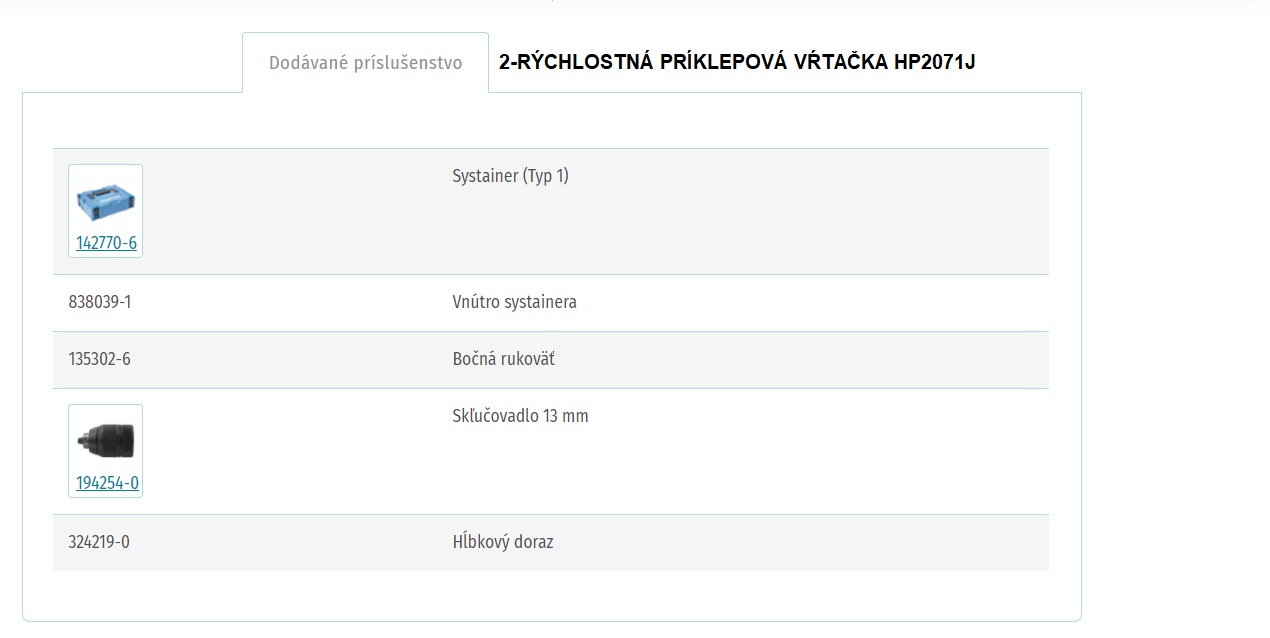
Task: Follow the 194254-0 part link
Action: click(107, 483)
